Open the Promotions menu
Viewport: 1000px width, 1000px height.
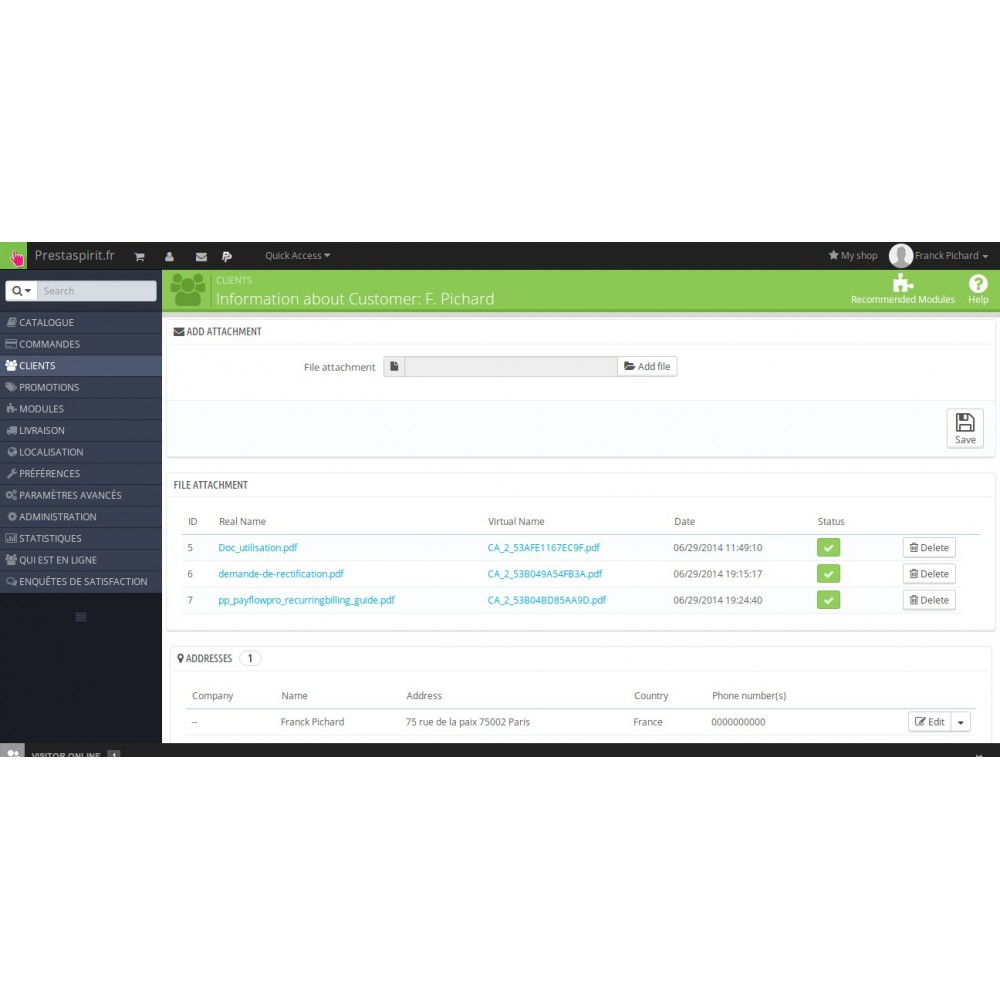pos(80,388)
